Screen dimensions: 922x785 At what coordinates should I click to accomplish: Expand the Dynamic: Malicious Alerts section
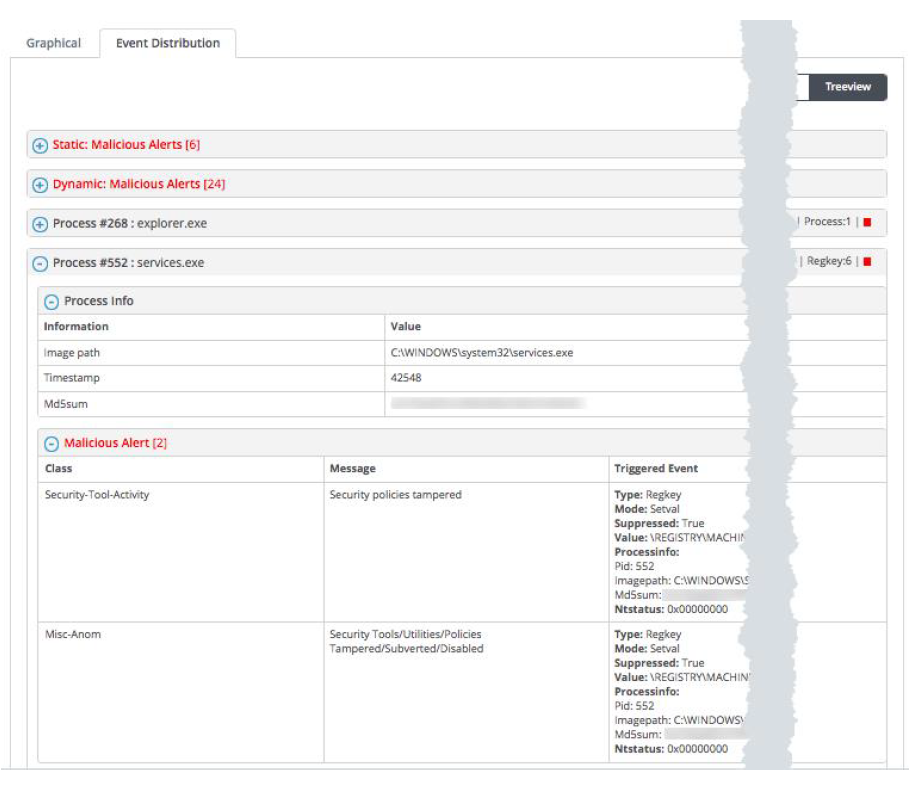click(40, 185)
